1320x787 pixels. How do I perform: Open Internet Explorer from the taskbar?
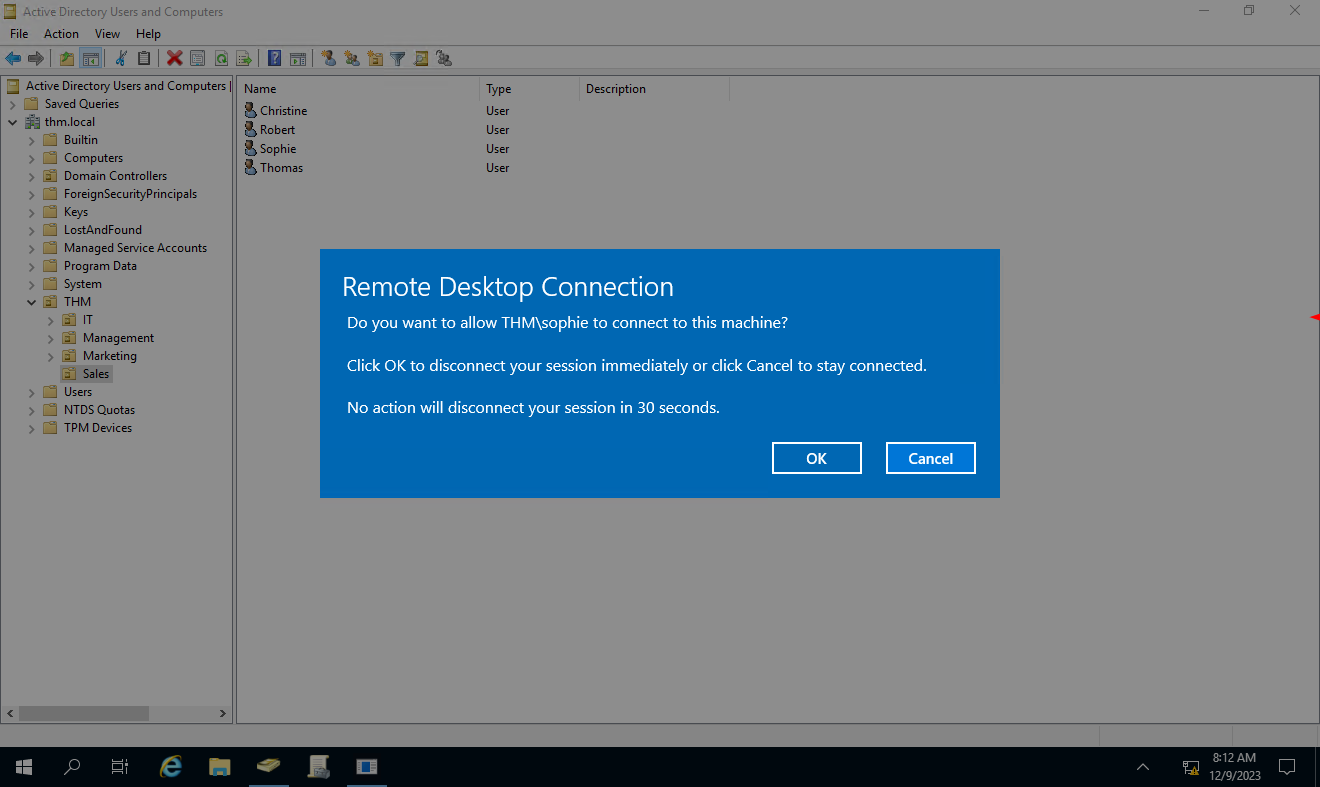[x=172, y=767]
